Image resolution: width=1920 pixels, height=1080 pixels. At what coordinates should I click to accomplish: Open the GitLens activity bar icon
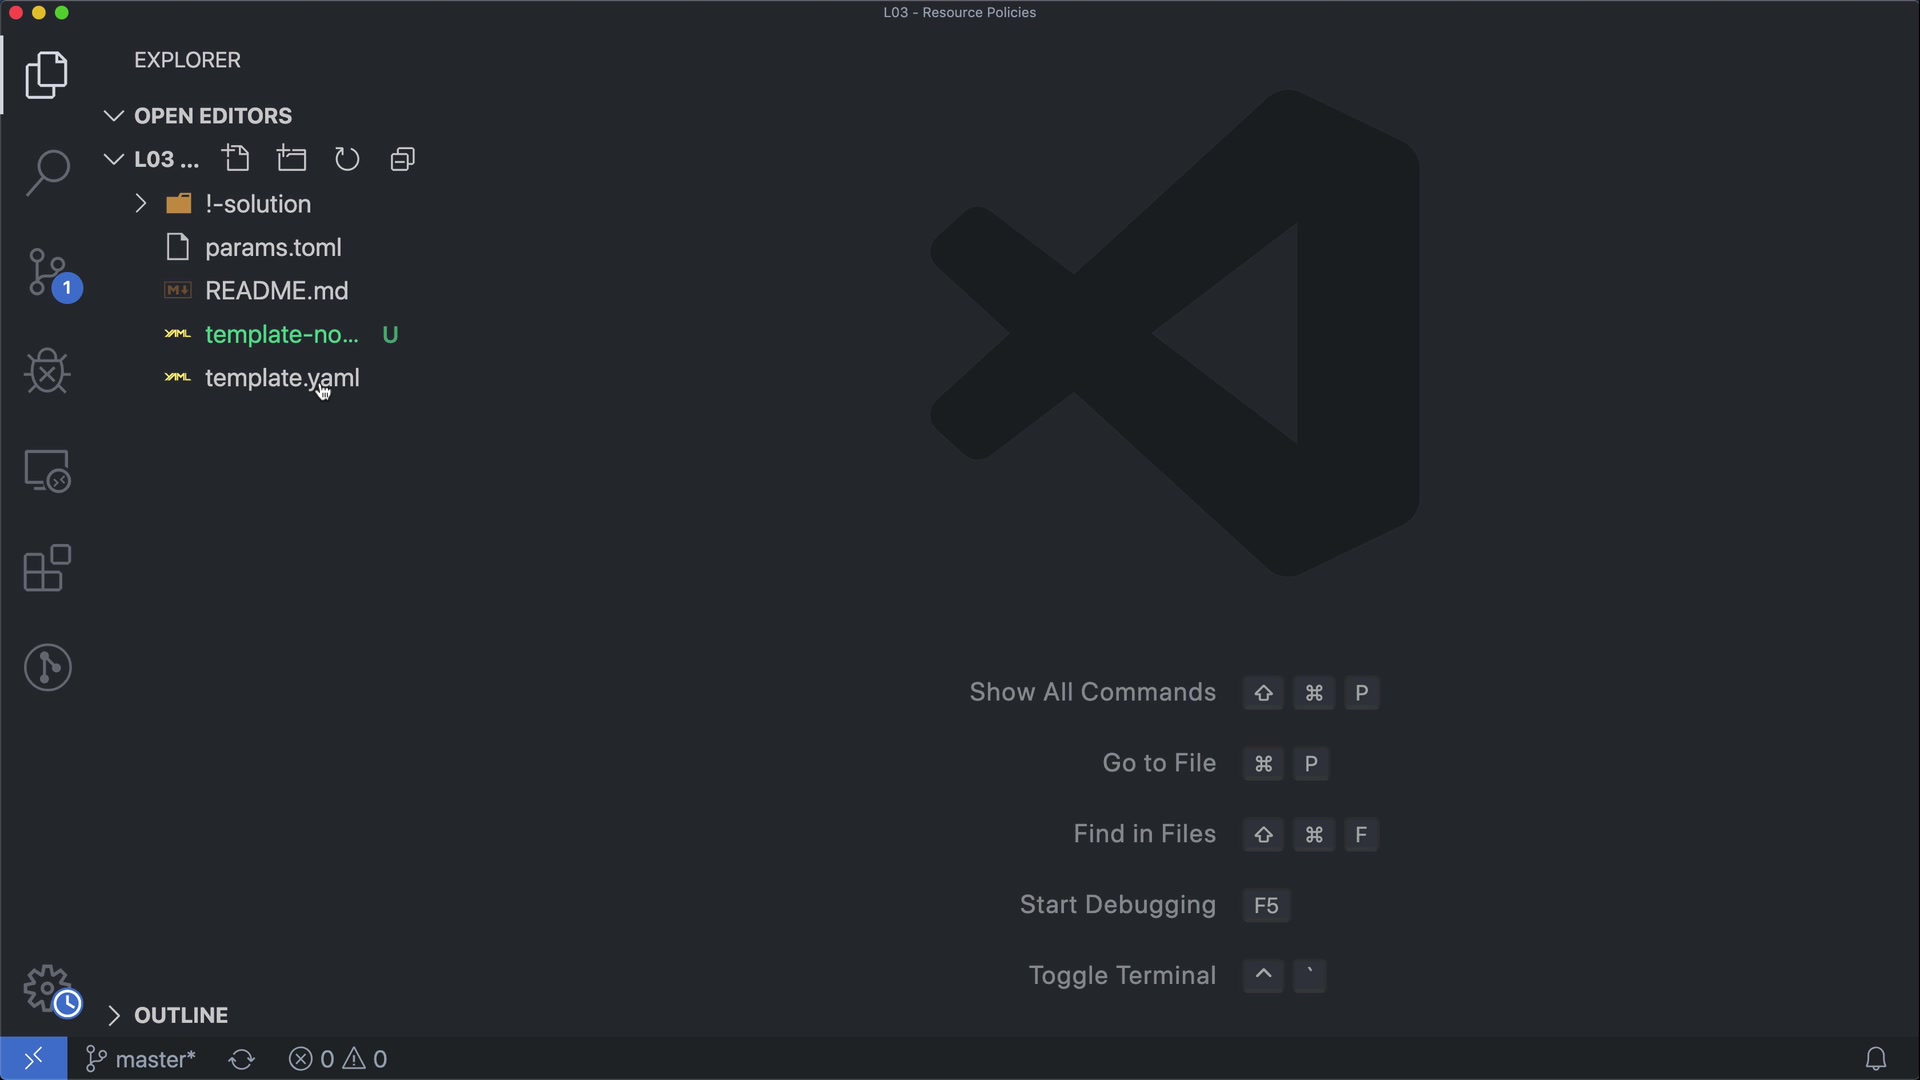tap(47, 667)
